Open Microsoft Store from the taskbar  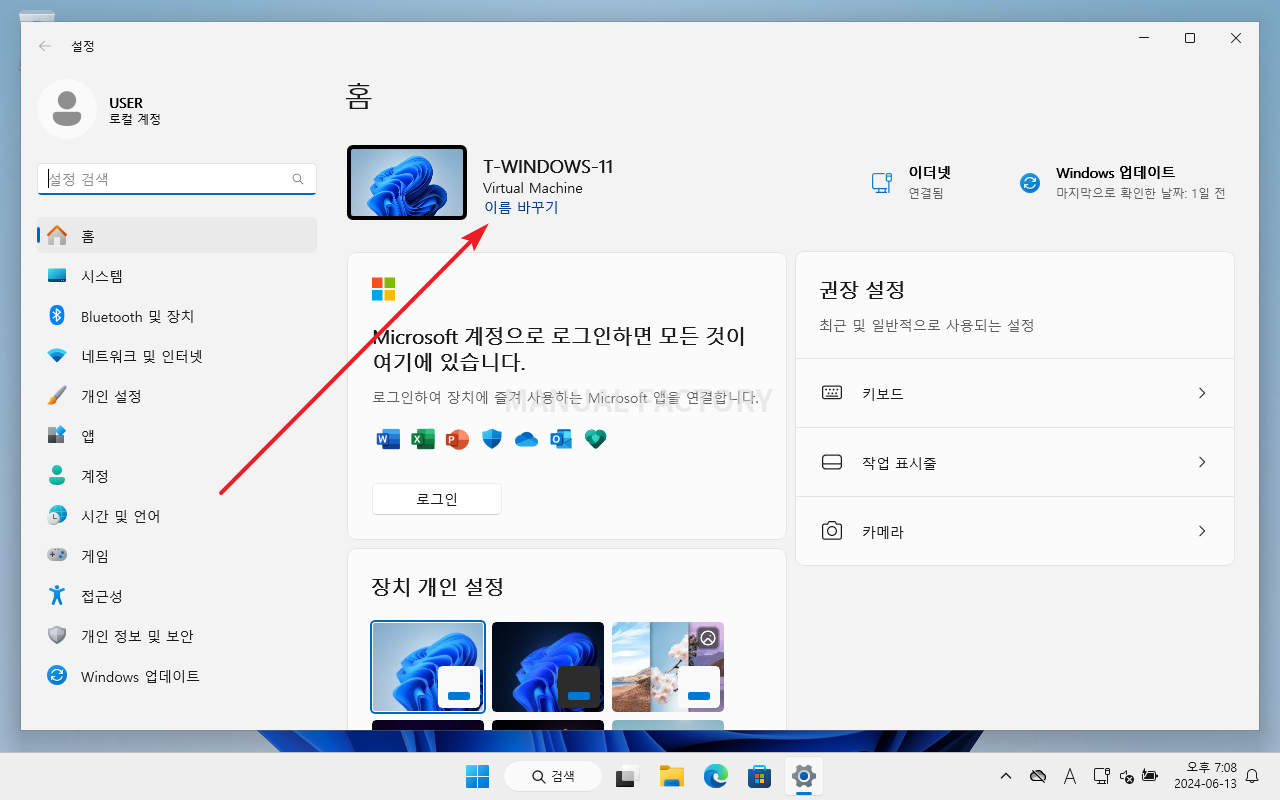pyautogui.click(x=759, y=776)
